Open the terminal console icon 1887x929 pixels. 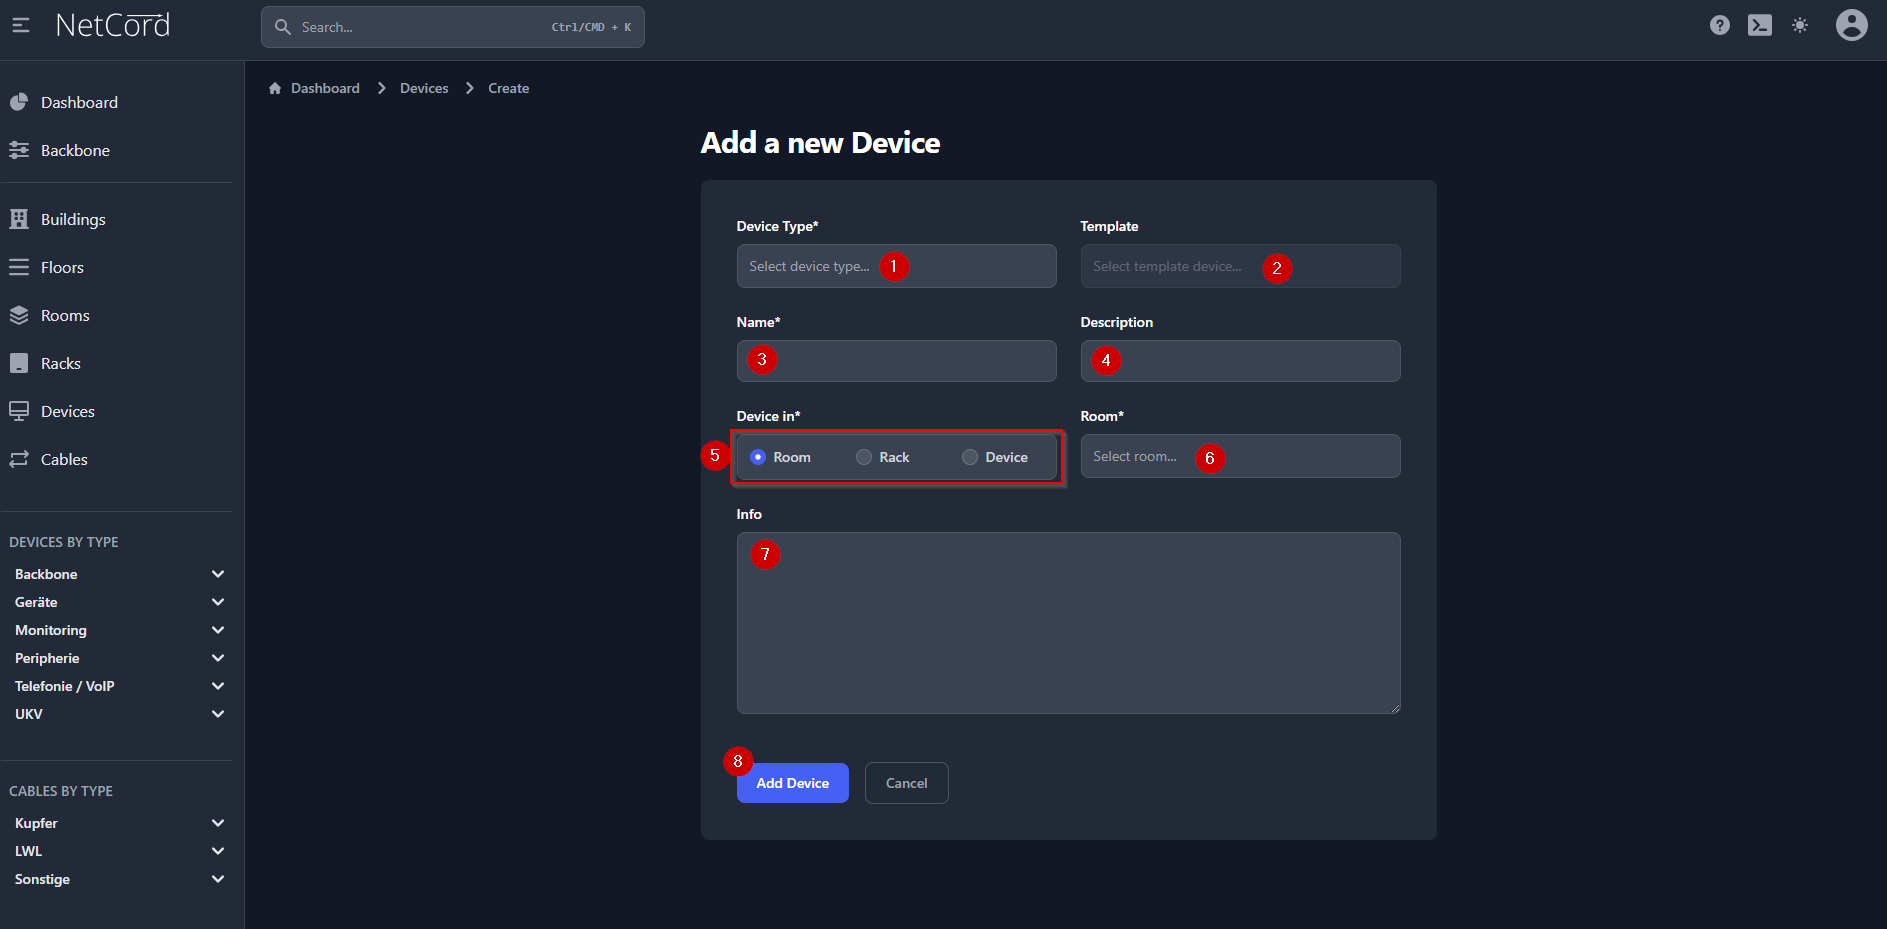(1759, 25)
